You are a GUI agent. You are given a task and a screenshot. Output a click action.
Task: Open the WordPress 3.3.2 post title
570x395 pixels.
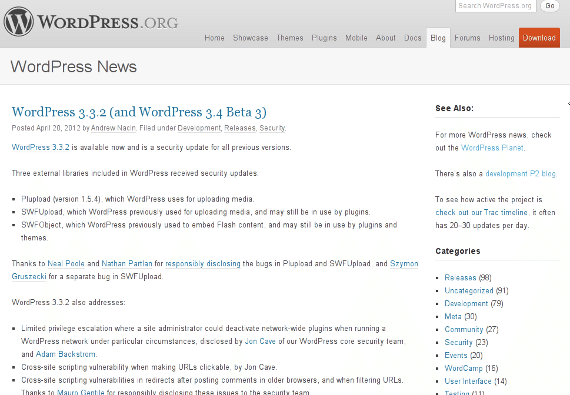click(139, 112)
